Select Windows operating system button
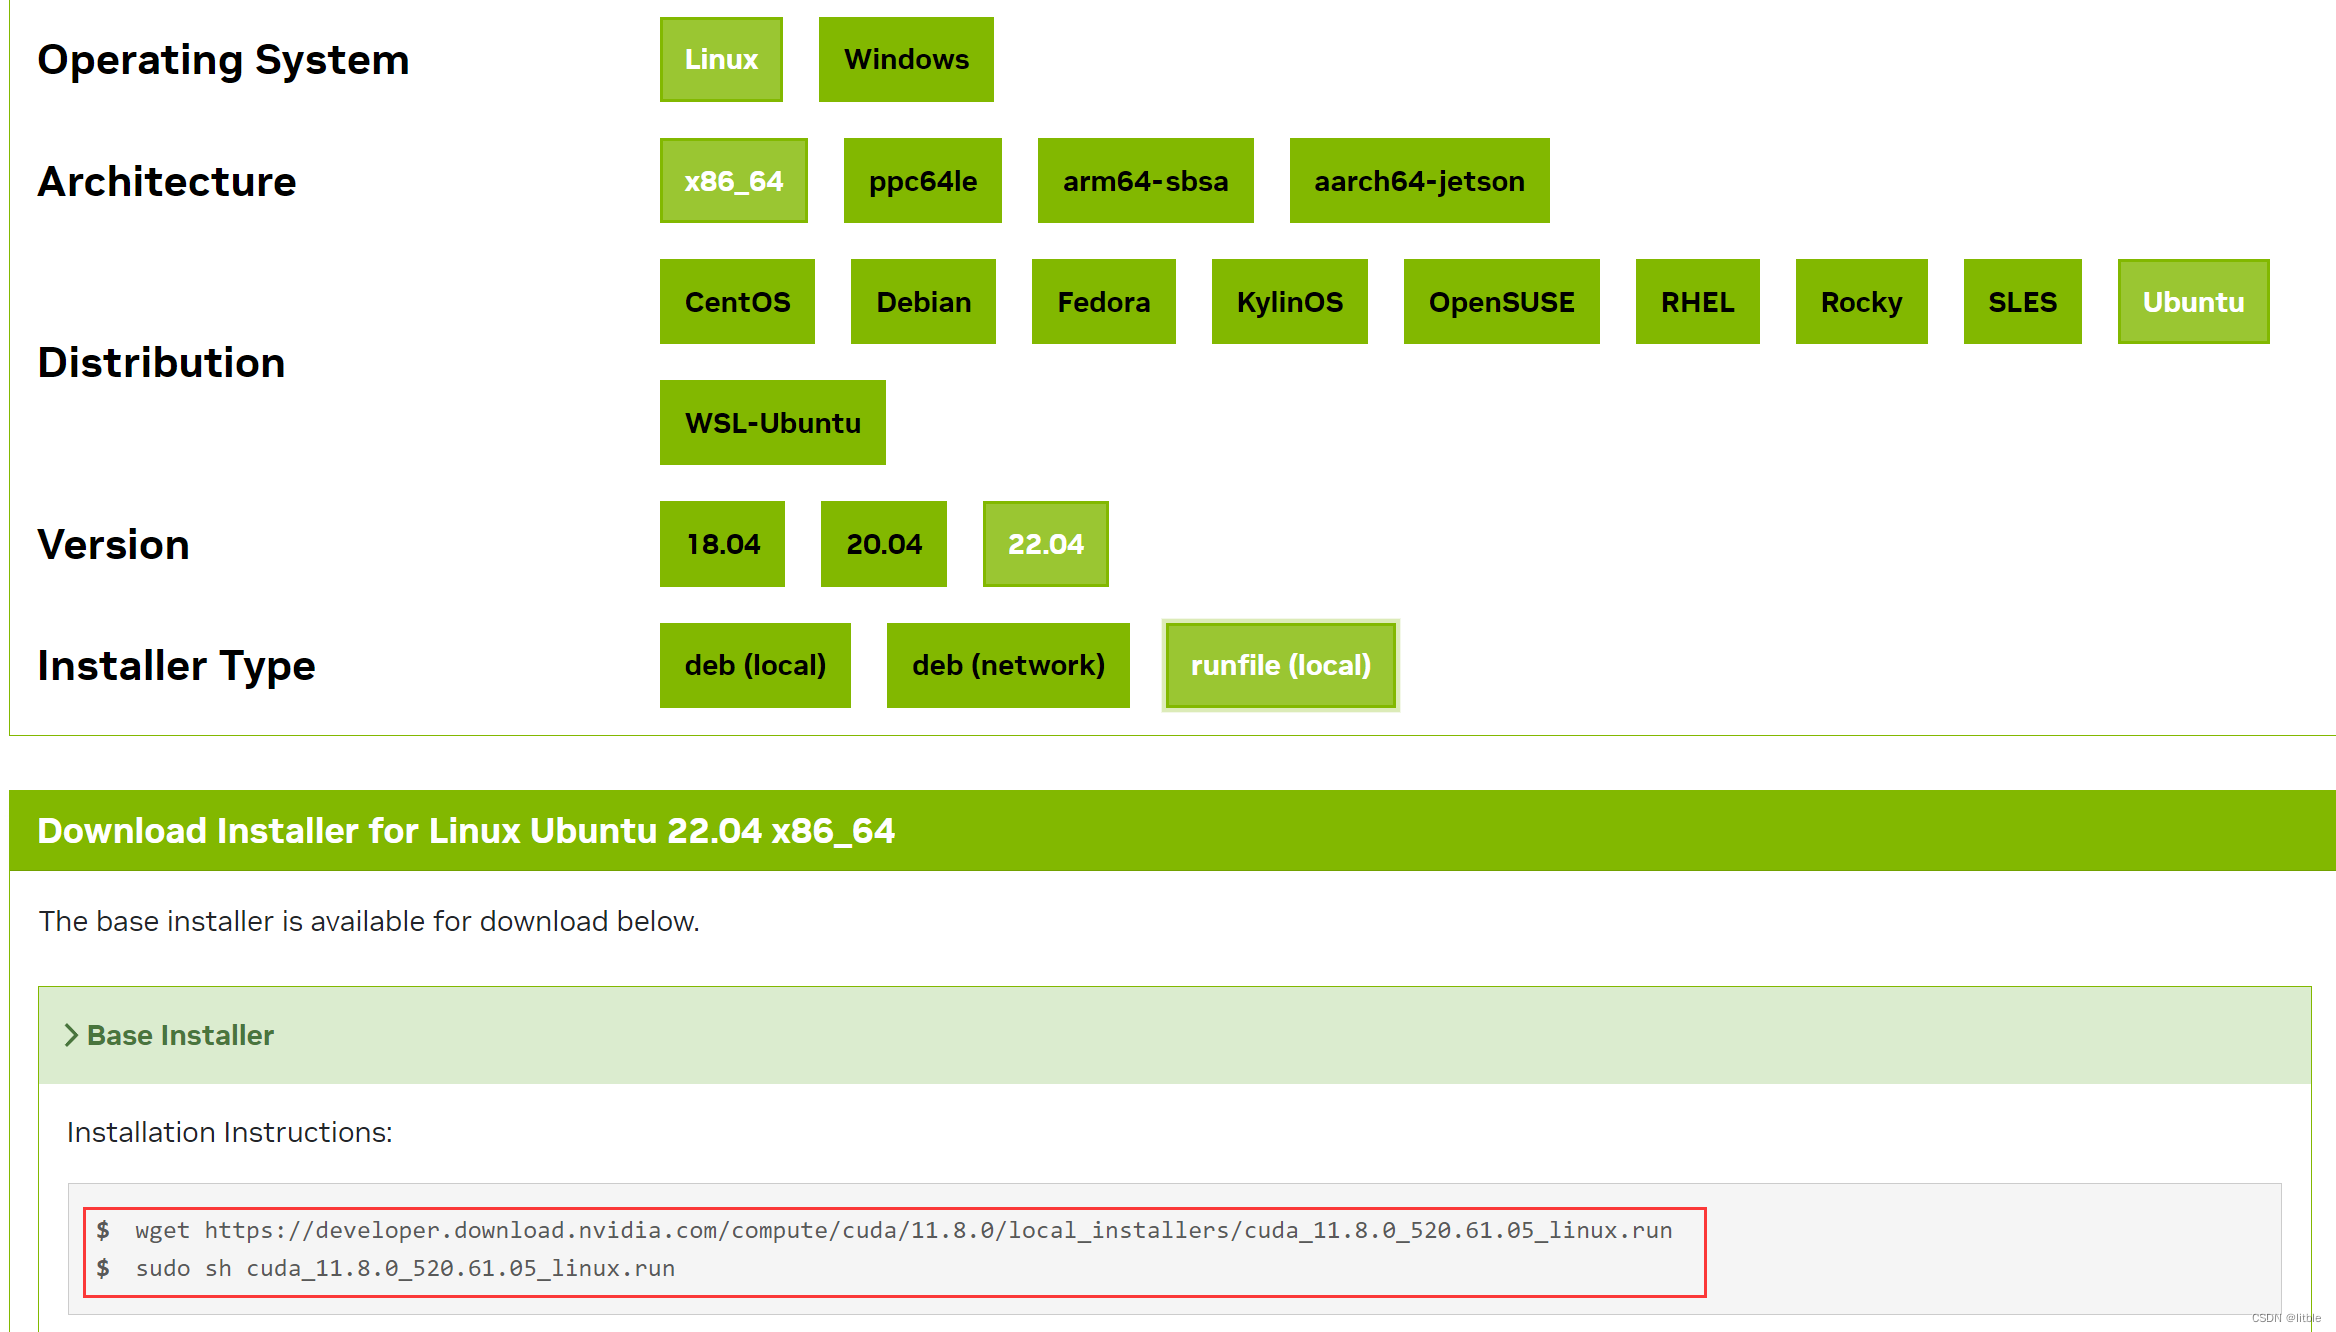 click(902, 61)
